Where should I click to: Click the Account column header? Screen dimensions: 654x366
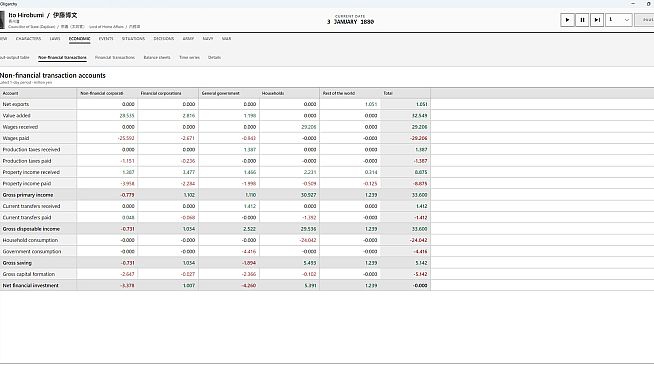[x=38, y=93]
